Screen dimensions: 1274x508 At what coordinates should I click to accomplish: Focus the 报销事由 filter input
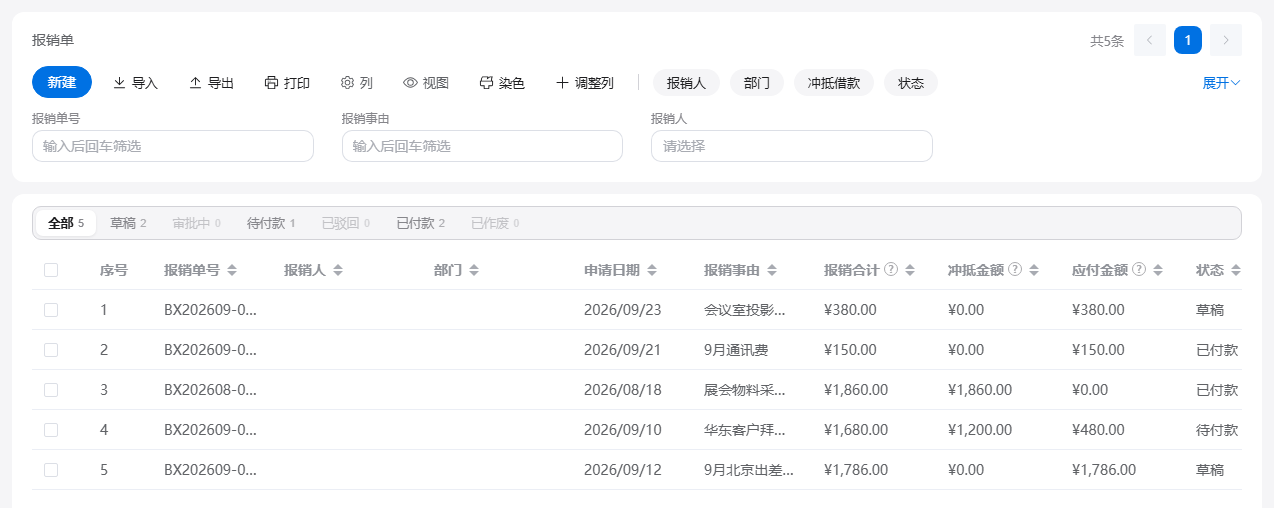[x=482, y=146]
